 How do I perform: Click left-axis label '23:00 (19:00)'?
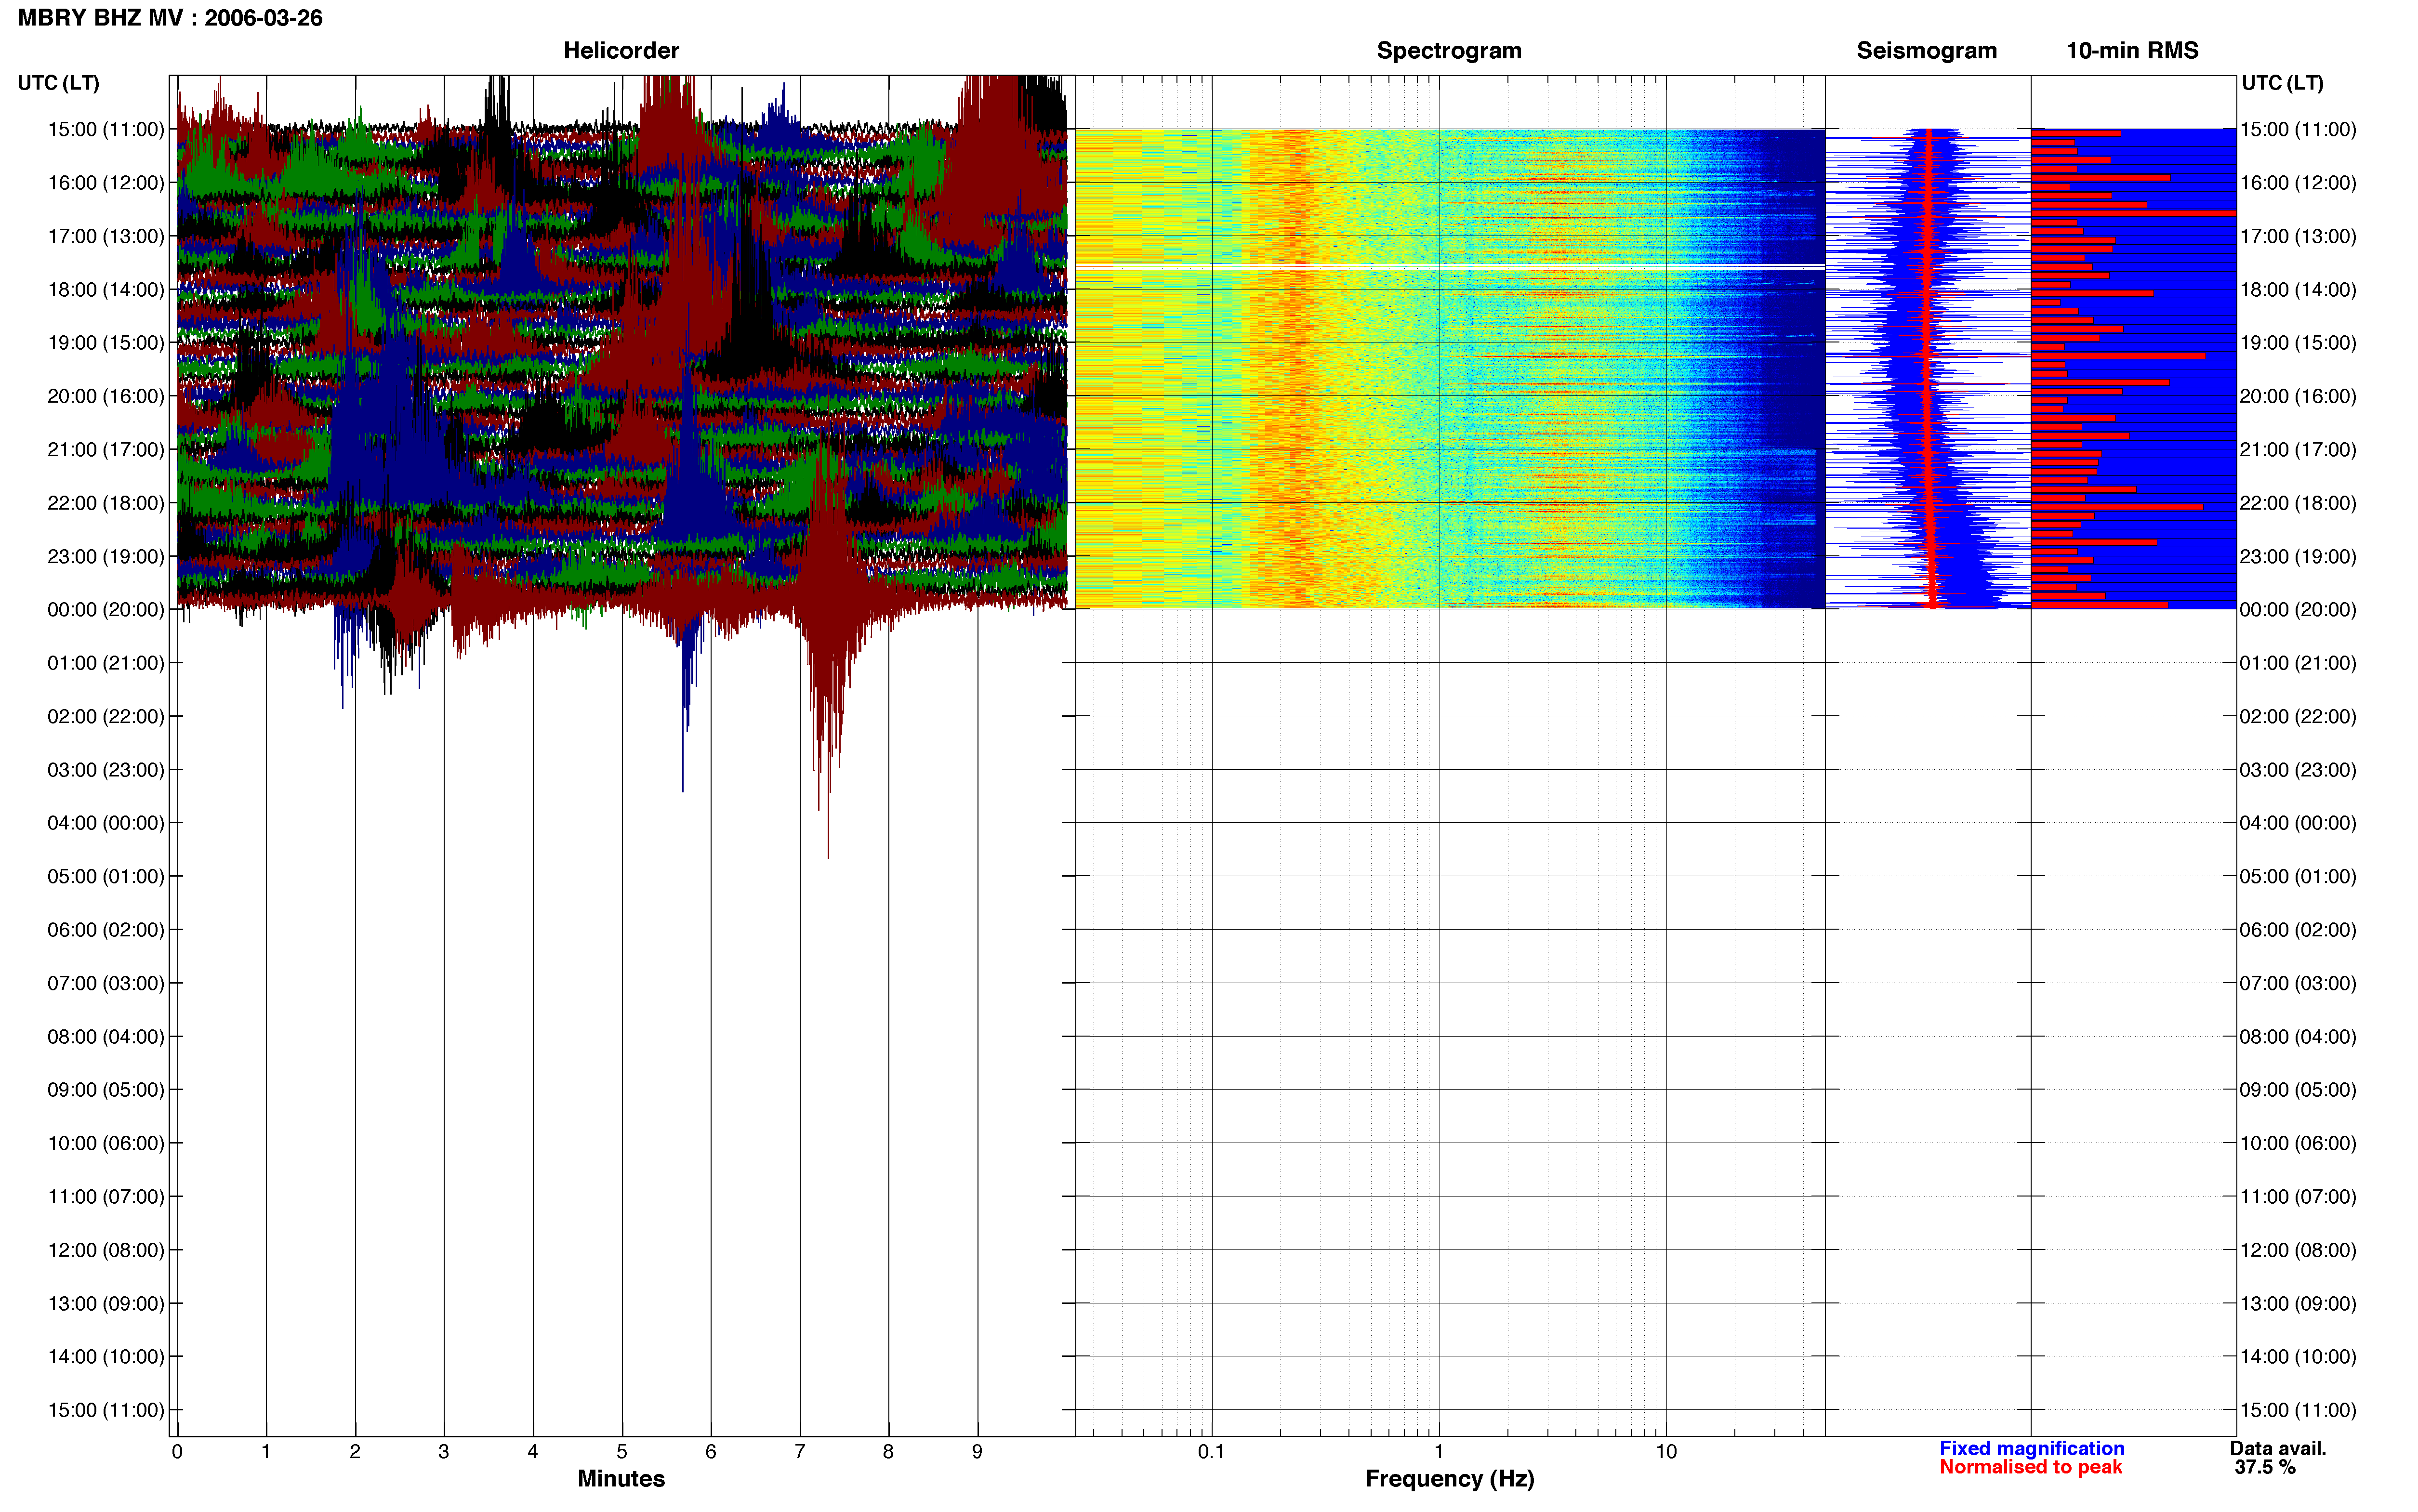pyautogui.click(x=106, y=556)
